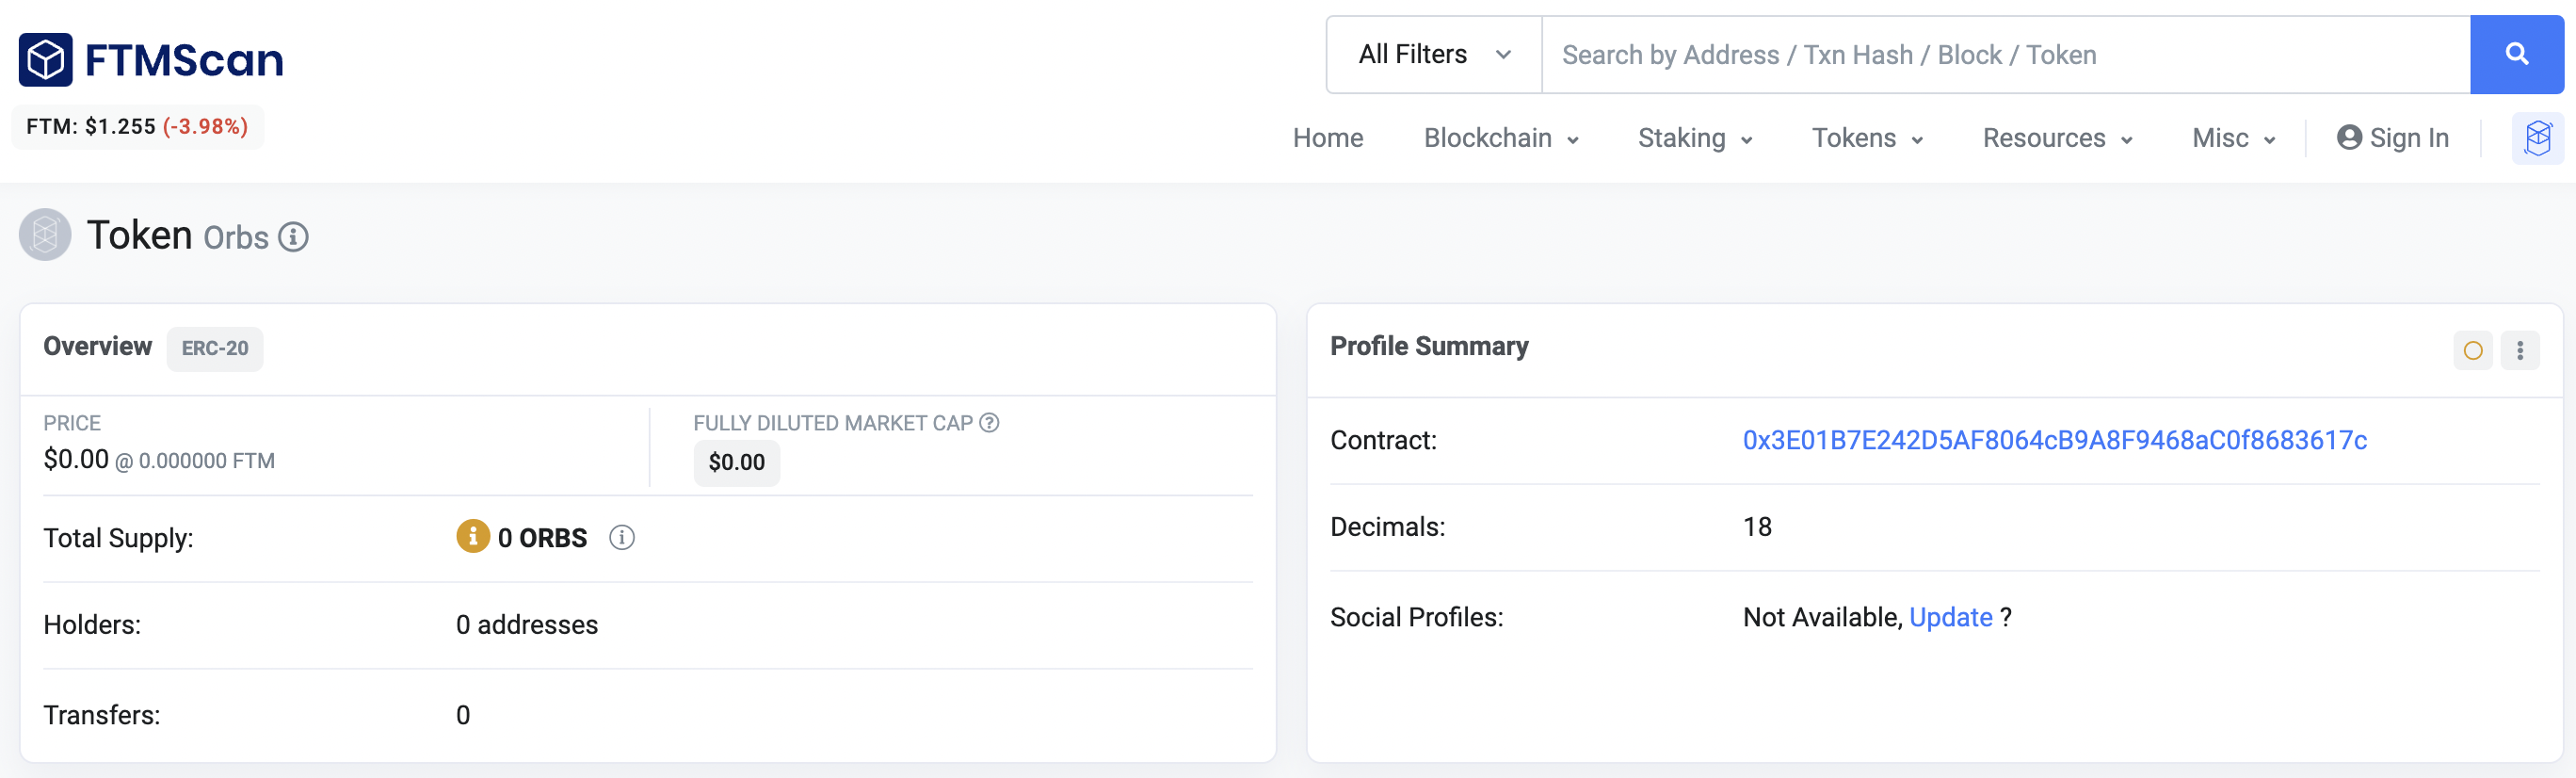Focus the address/txn hash search field
Image resolution: width=2576 pixels, height=778 pixels.
tap(2005, 54)
